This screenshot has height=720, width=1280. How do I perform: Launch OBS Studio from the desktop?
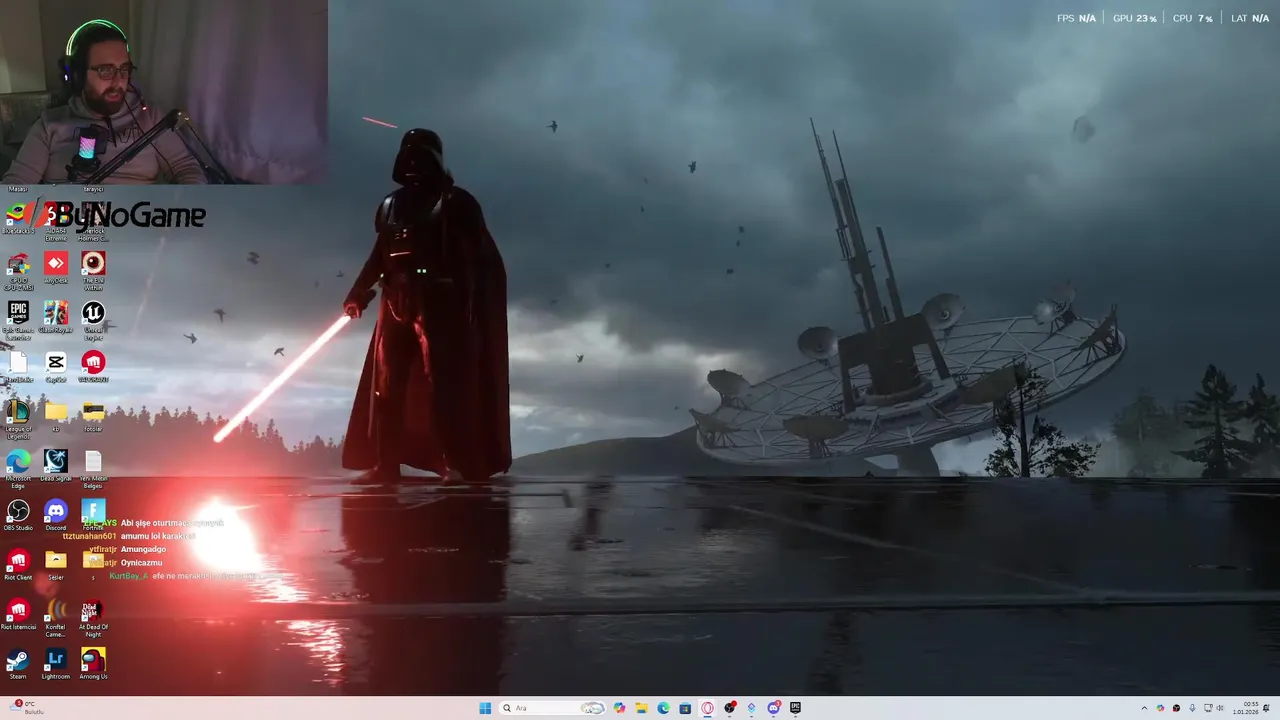pos(18,515)
